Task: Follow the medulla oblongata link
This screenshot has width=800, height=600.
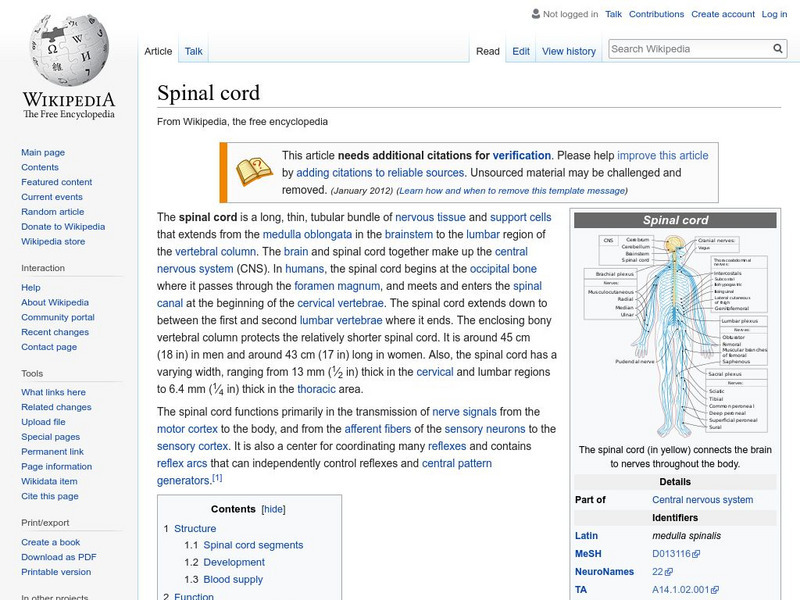Action: click(307, 234)
